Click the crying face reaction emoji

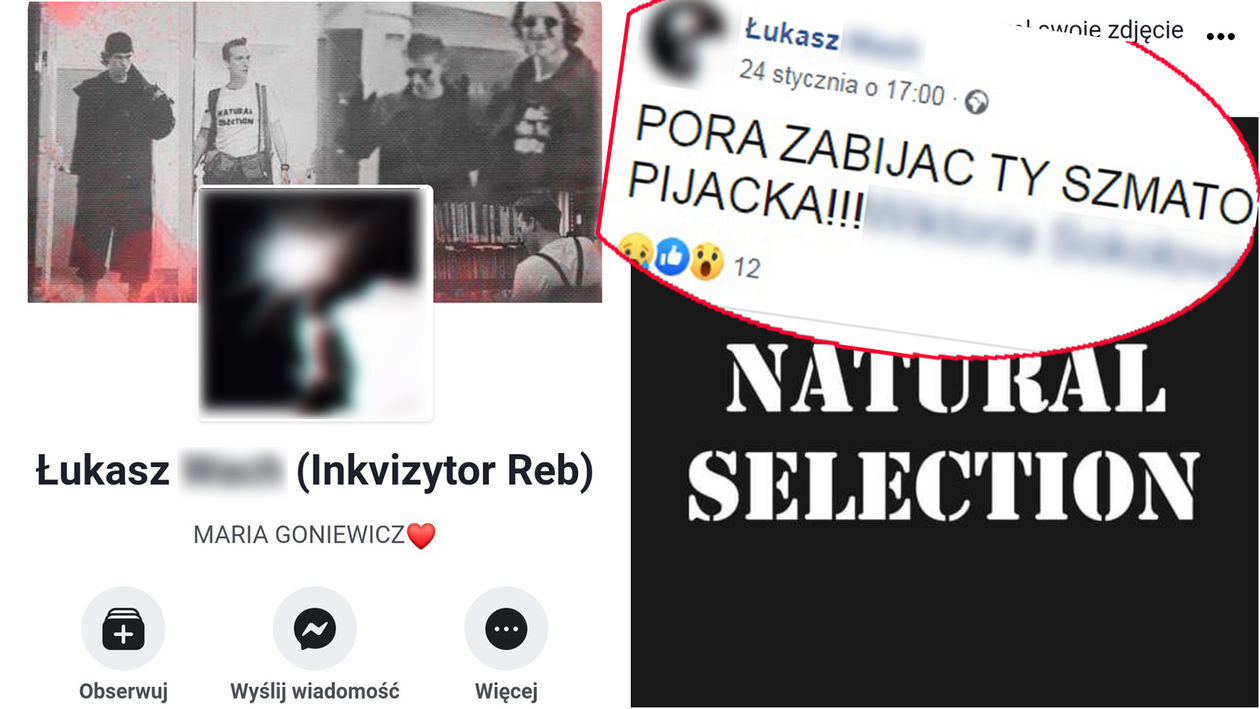pos(636,249)
